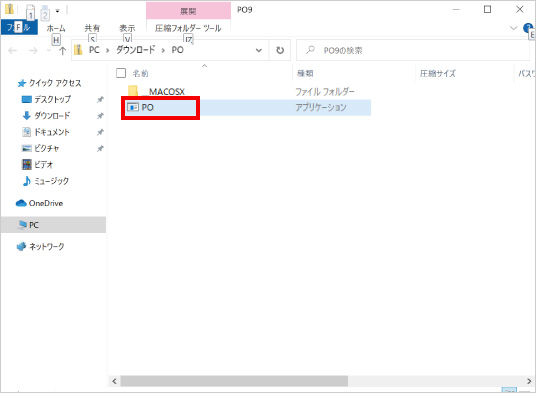Click the pink 展開 contextual tab
Viewport: 536px width, 393px height.
[188, 11]
